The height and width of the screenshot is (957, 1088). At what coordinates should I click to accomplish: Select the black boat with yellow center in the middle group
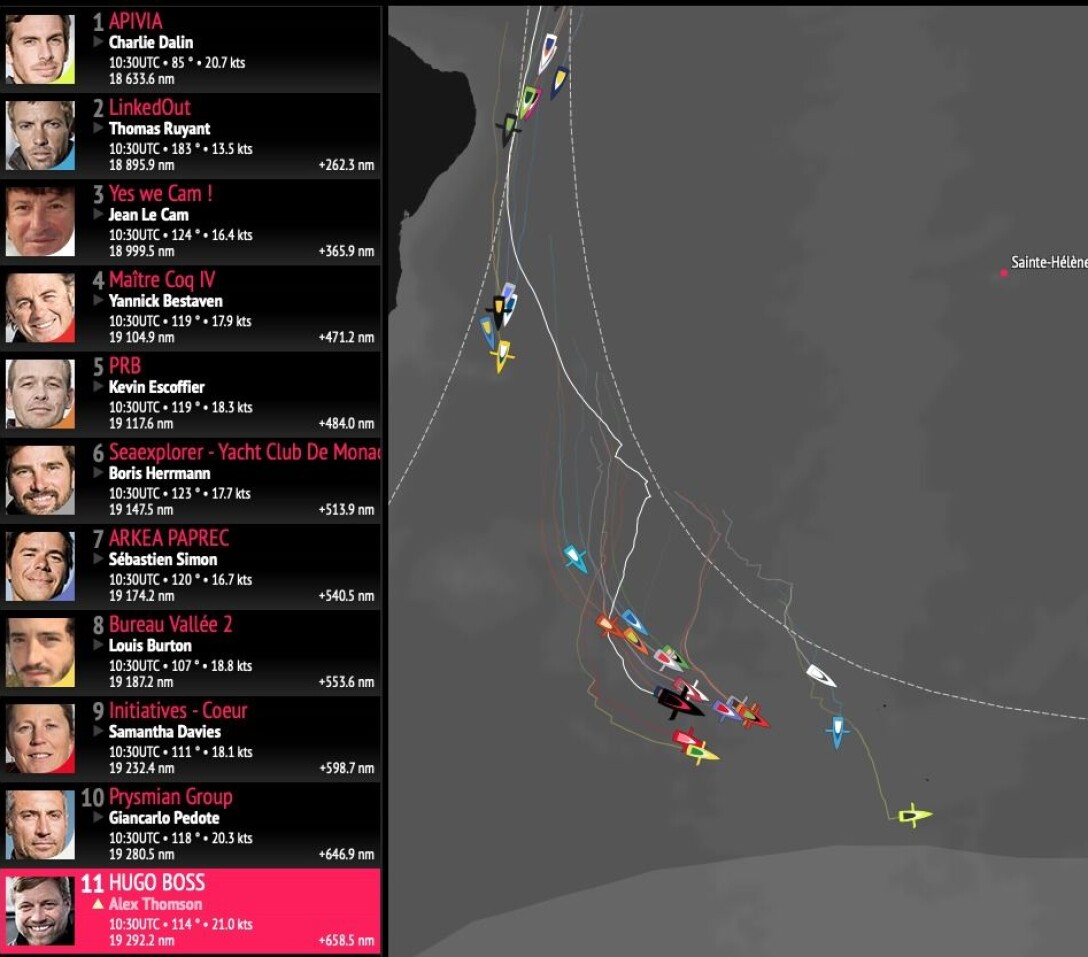coord(498,310)
